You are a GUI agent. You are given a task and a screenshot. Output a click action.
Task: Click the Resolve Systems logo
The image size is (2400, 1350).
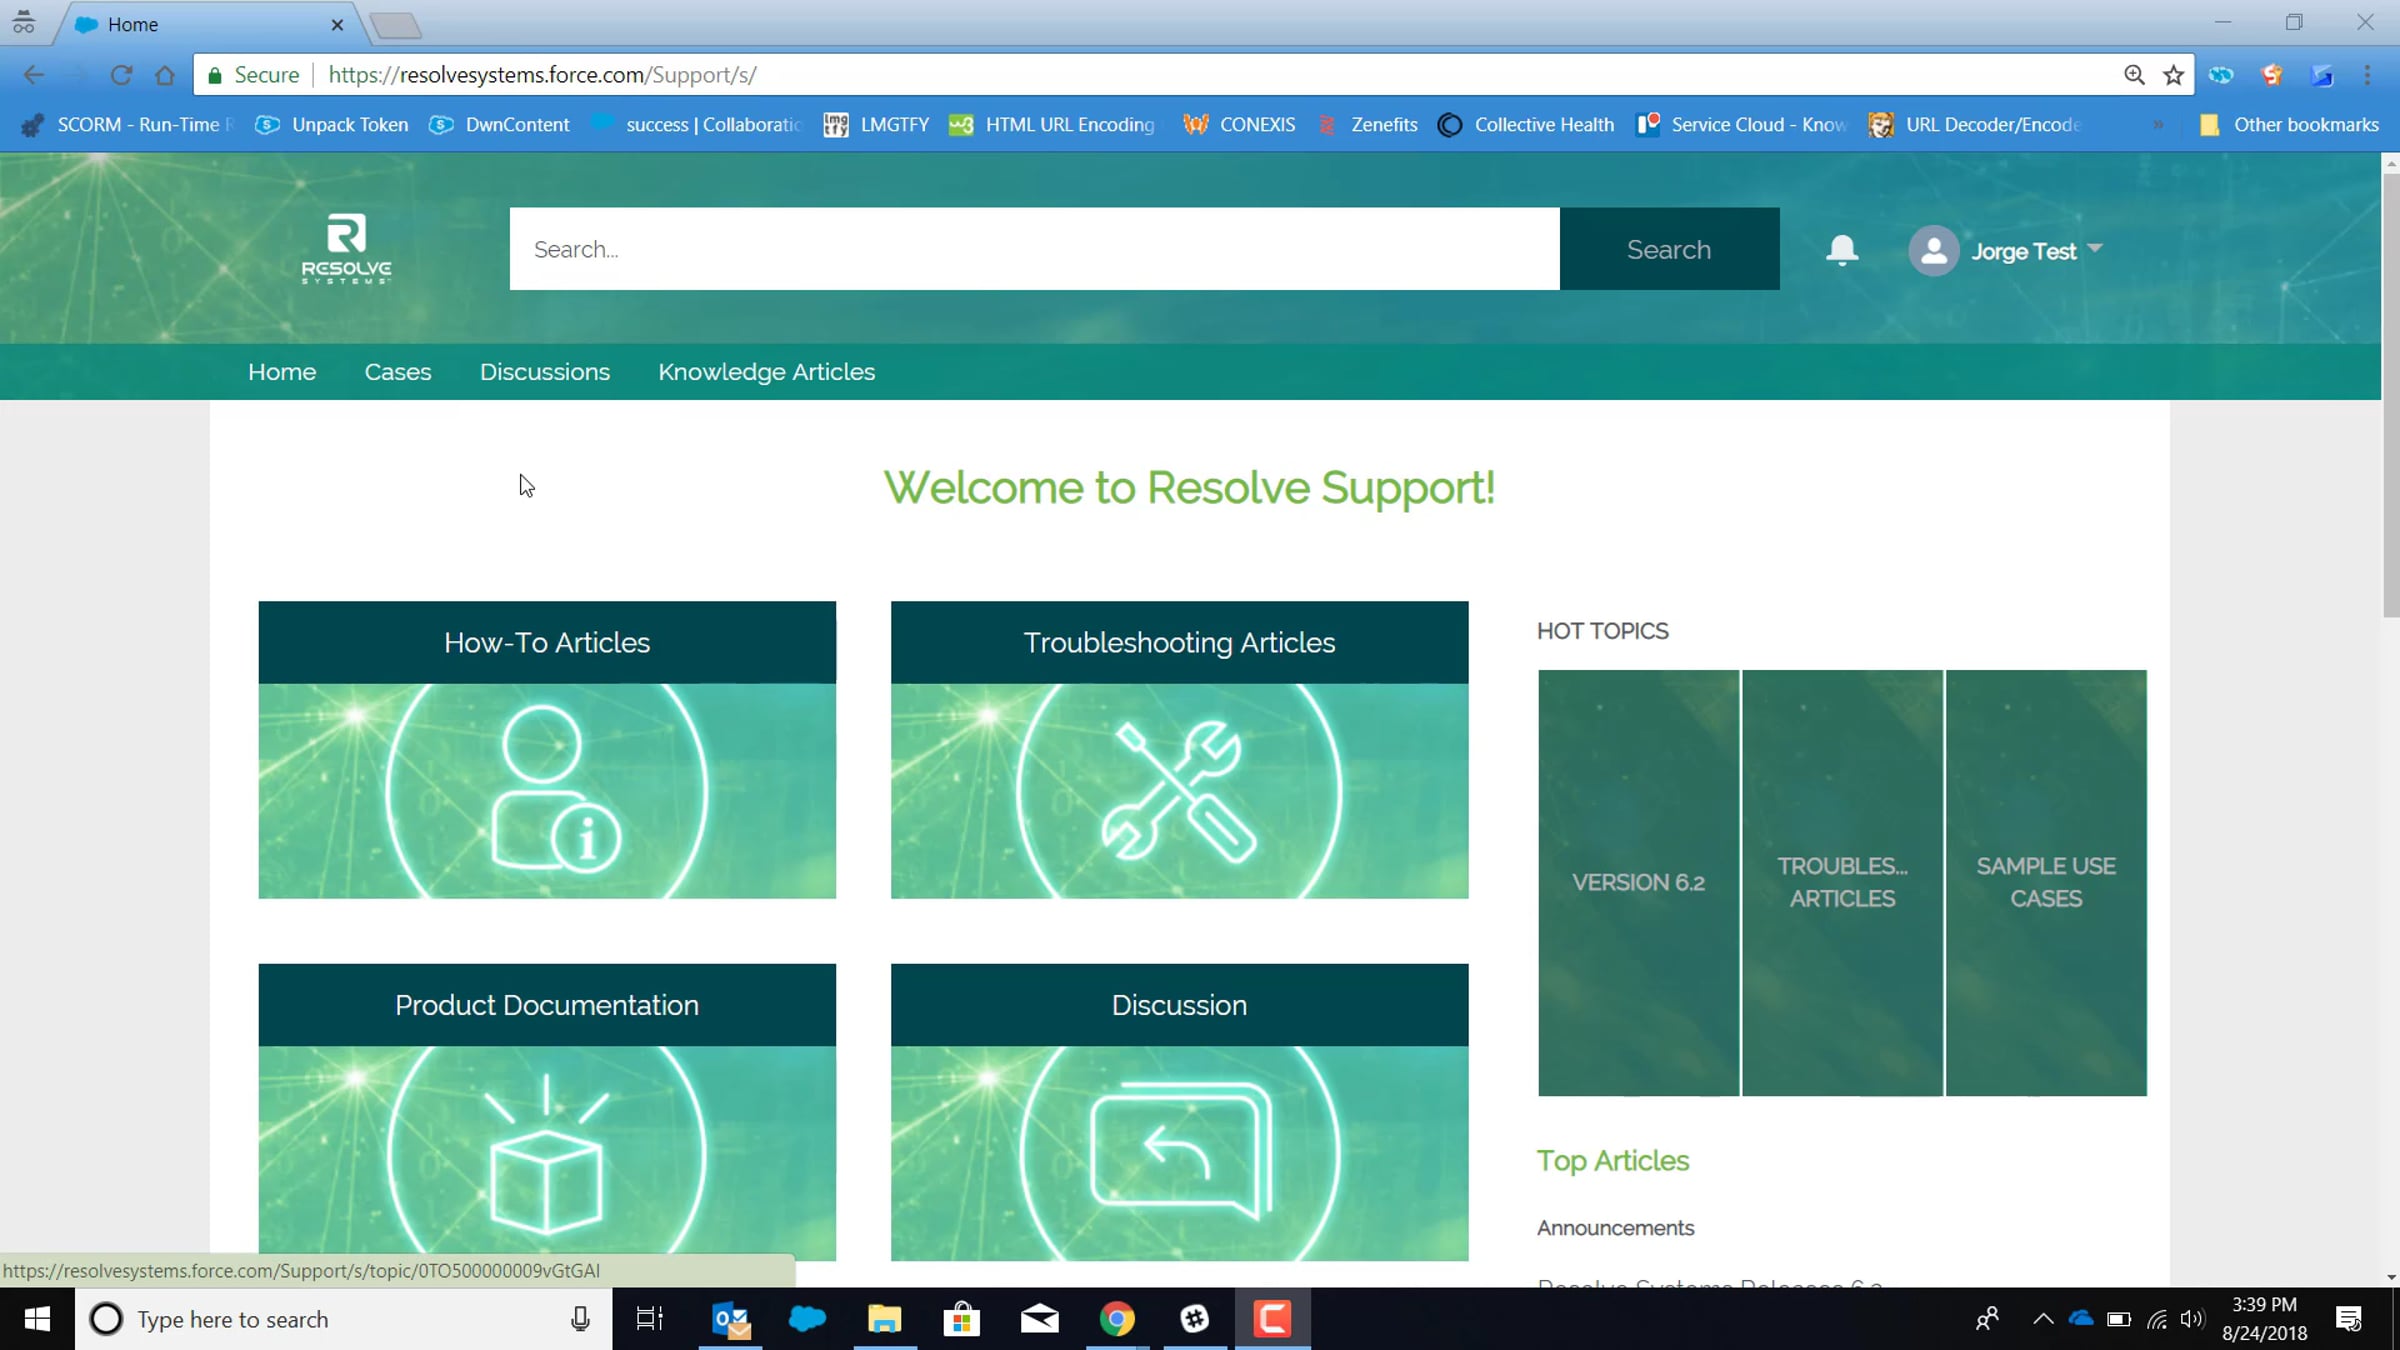click(x=346, y=249)
